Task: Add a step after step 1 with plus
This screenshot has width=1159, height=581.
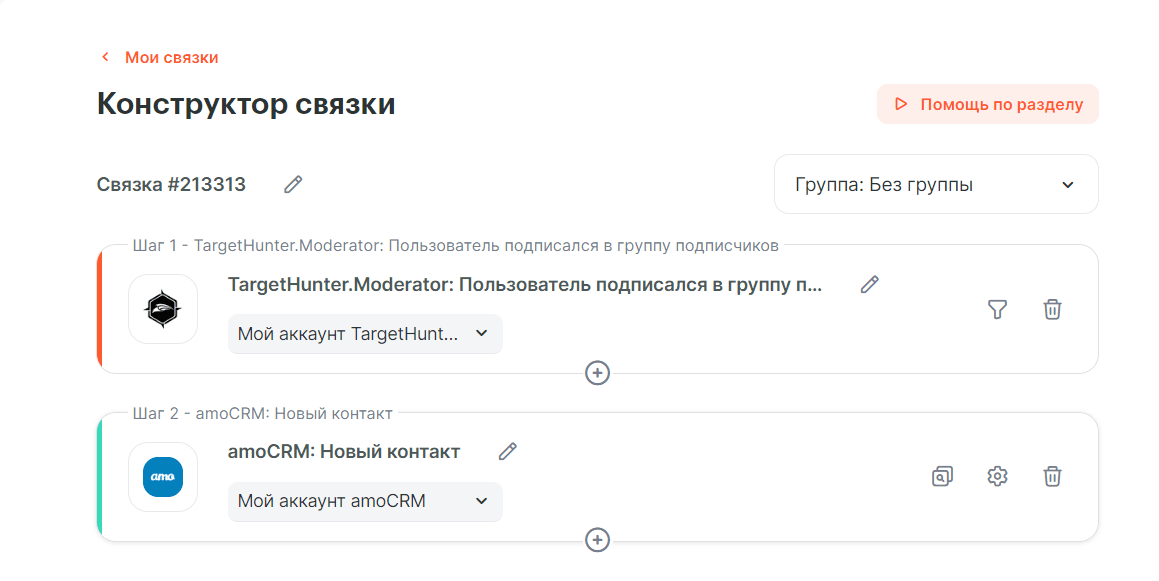Action: pos(597,373)
